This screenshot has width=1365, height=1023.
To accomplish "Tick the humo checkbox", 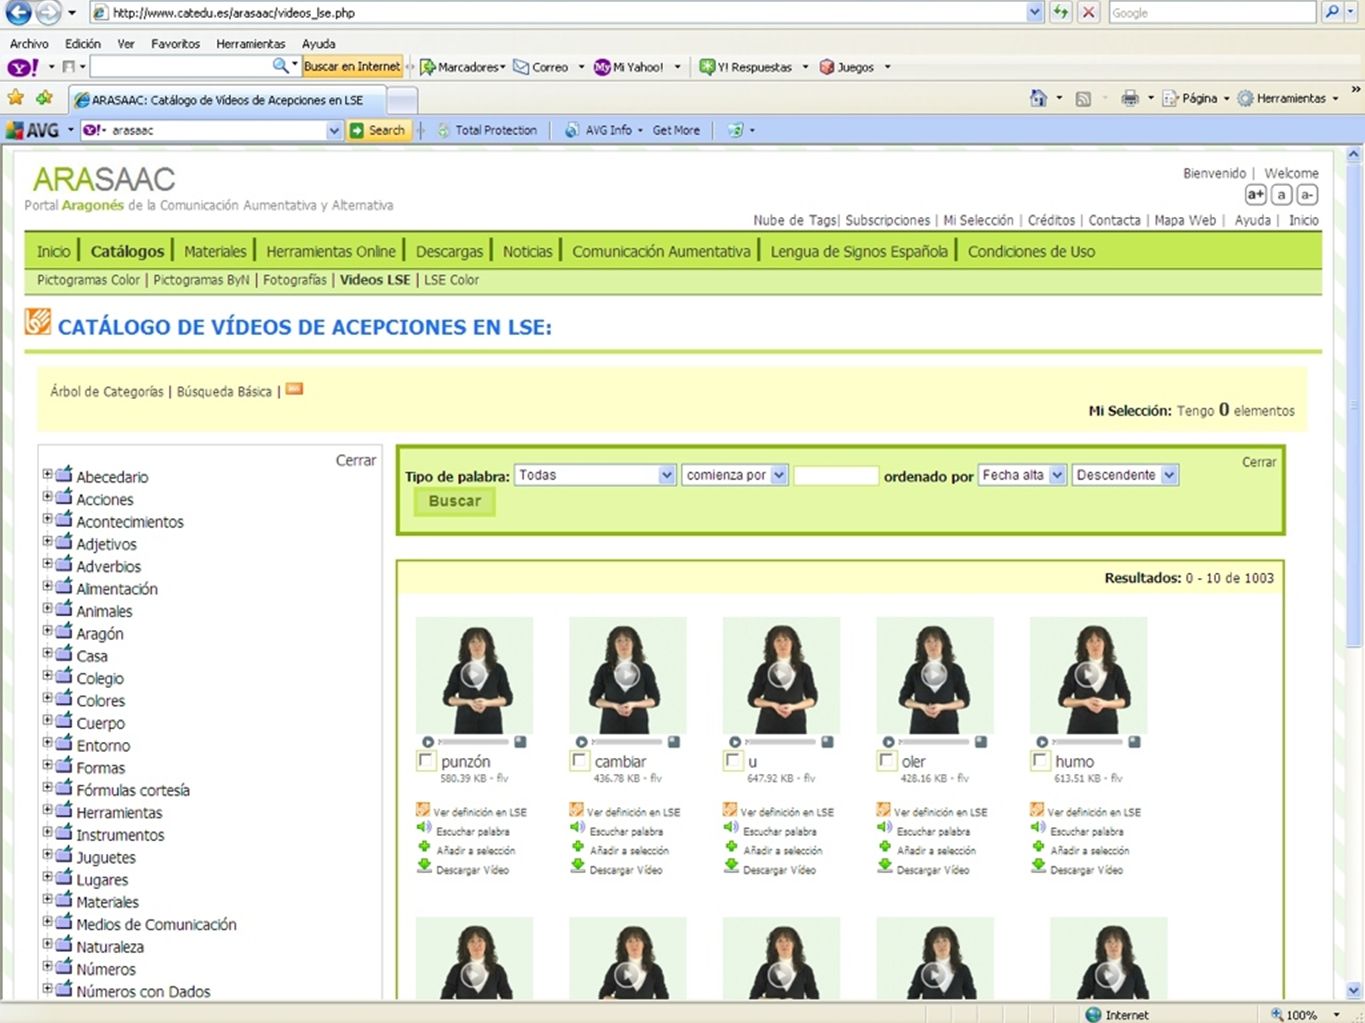I will point(1040,761).
